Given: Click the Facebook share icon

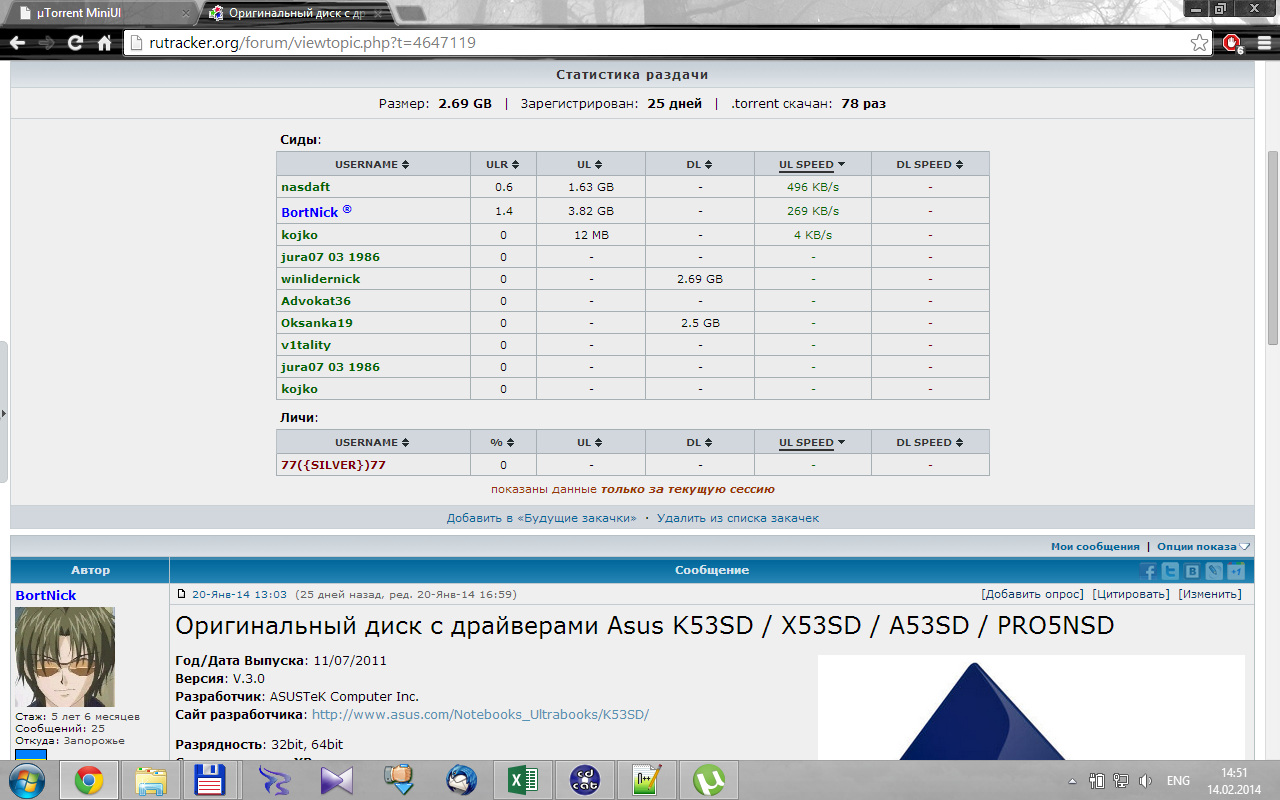Looking at the screenshot, I should tap(1148, 571).
